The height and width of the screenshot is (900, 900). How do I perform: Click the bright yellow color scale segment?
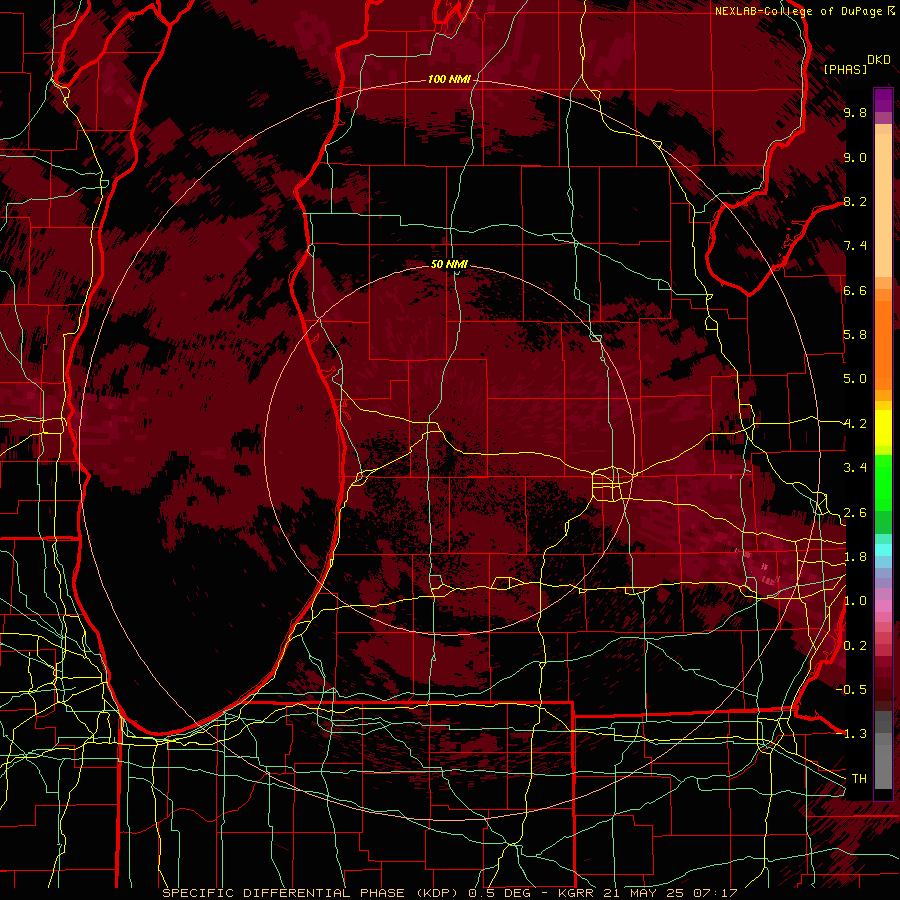coord(883,428)
